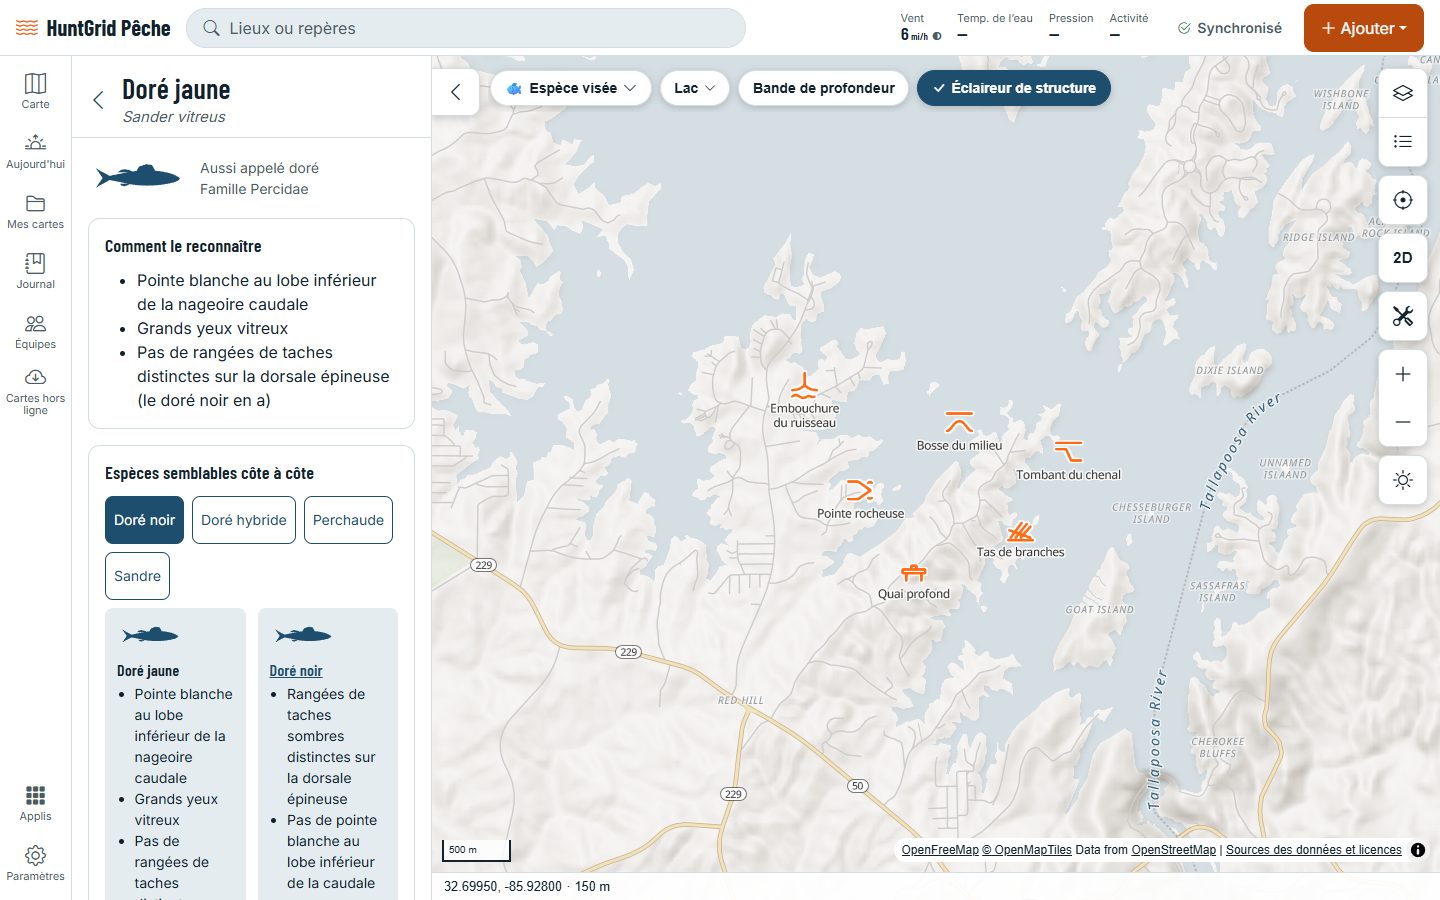Open map attribution info icon
Image resolution: width=1440 pixels, height=900 pixels.
[1418, 850]
